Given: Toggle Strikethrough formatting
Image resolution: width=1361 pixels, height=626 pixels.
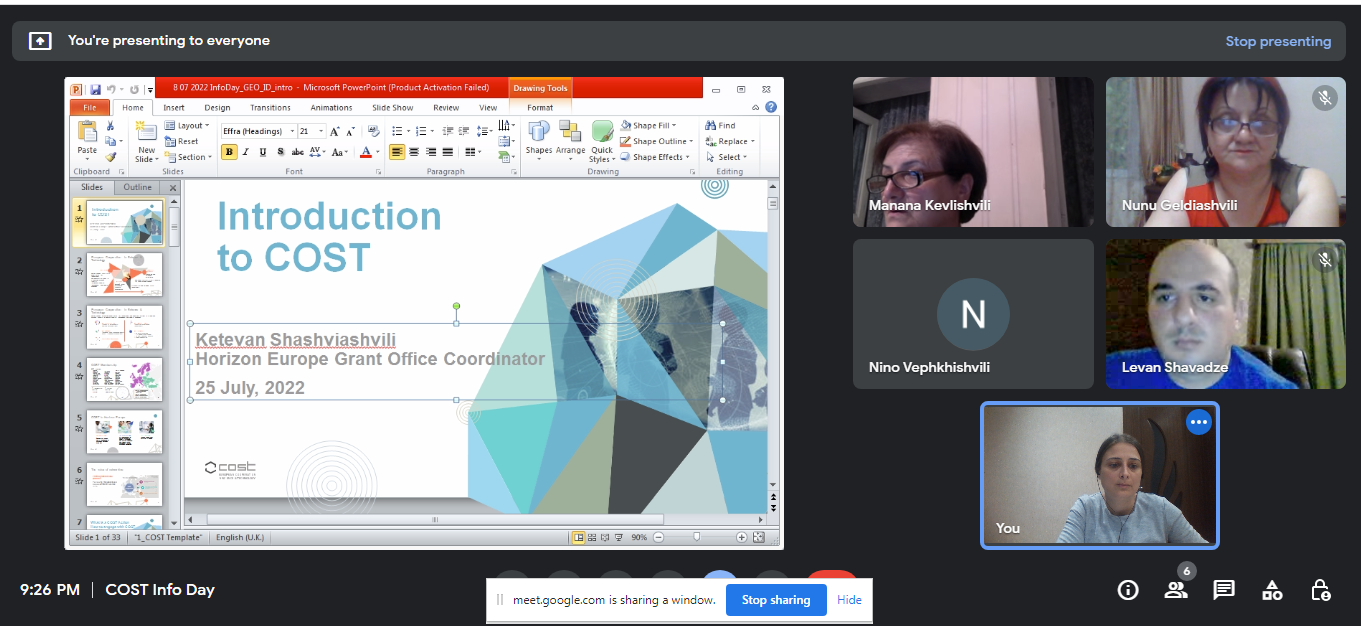Looking at the screenshot, I should click(297, 152).
